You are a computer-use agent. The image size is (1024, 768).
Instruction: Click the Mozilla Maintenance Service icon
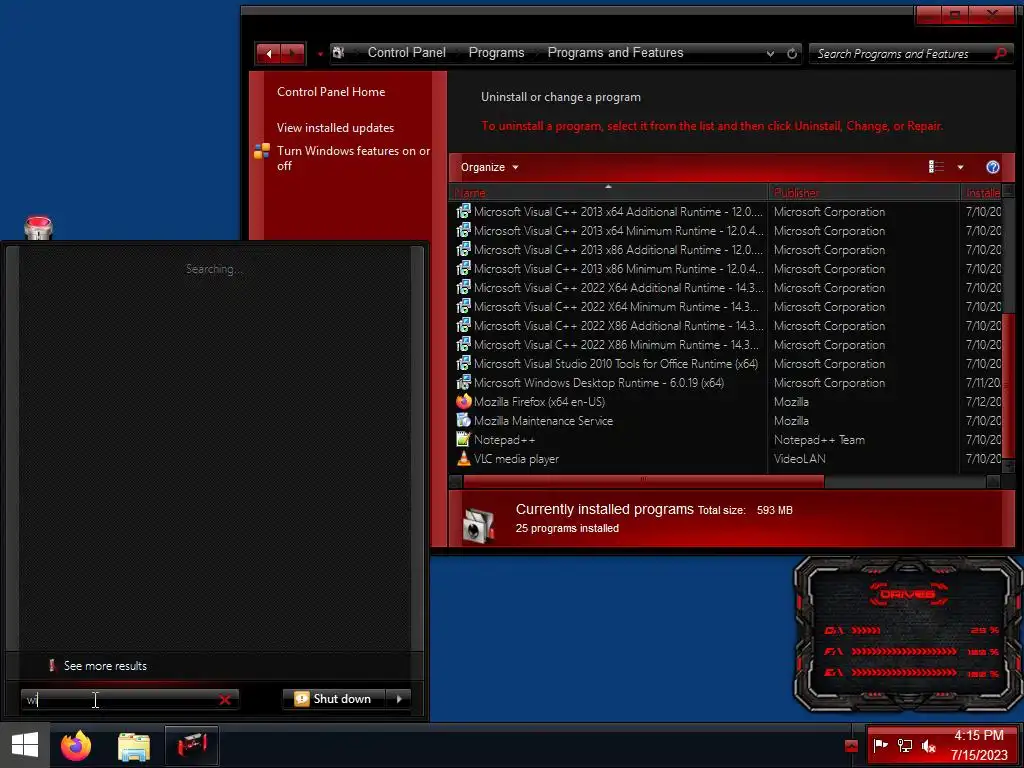coord(463,420)
